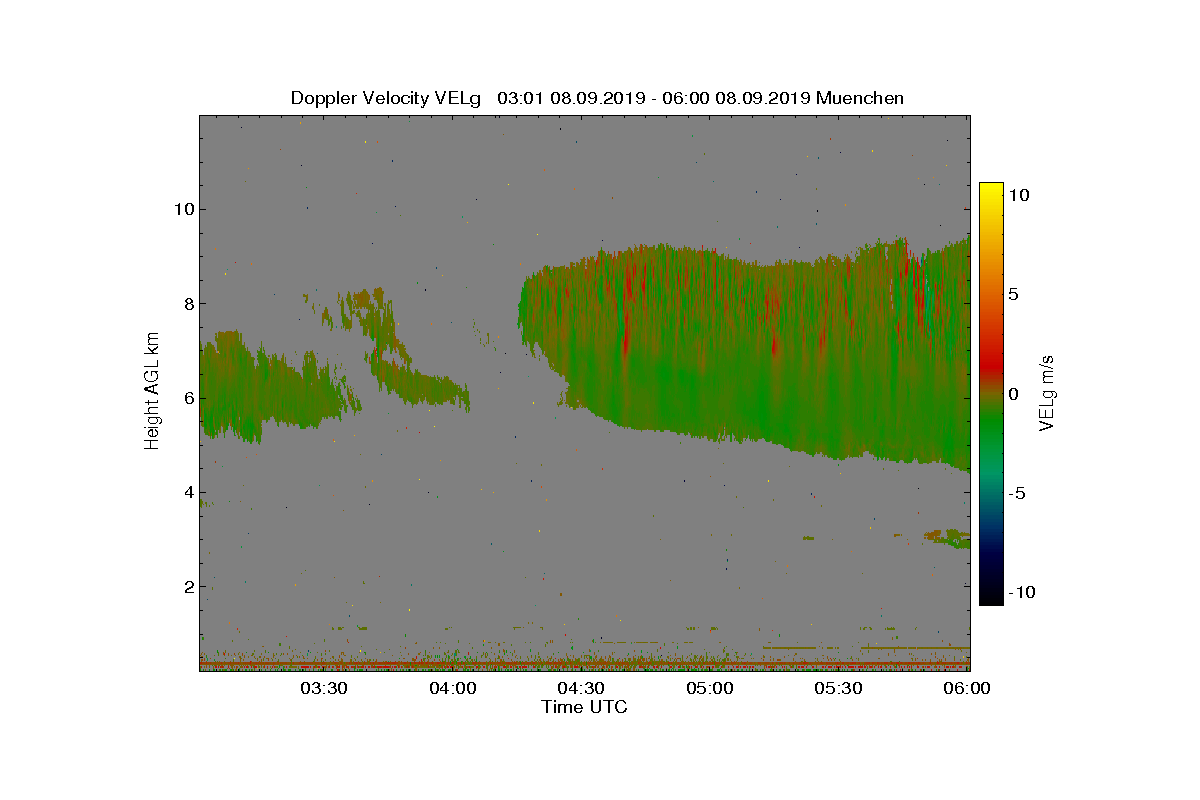Click the 05:00 time tick label
Image resolution: width=1200 pixels, height=800 pixels.
point(711,689)
